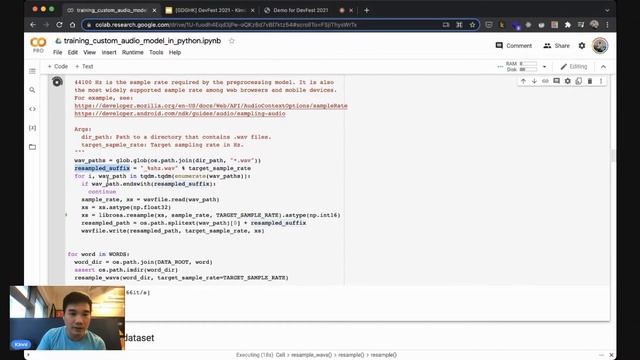Add a new Code cell
This screenshot has width=640, height=360.
click(58, 67)
